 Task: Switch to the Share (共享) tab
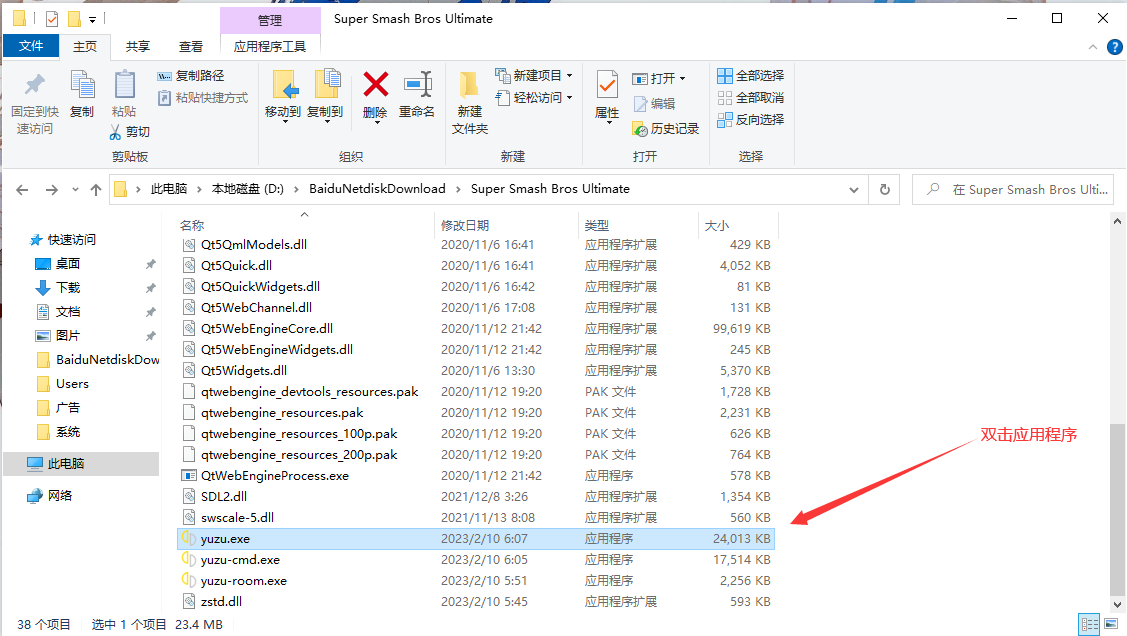point(138,46)
